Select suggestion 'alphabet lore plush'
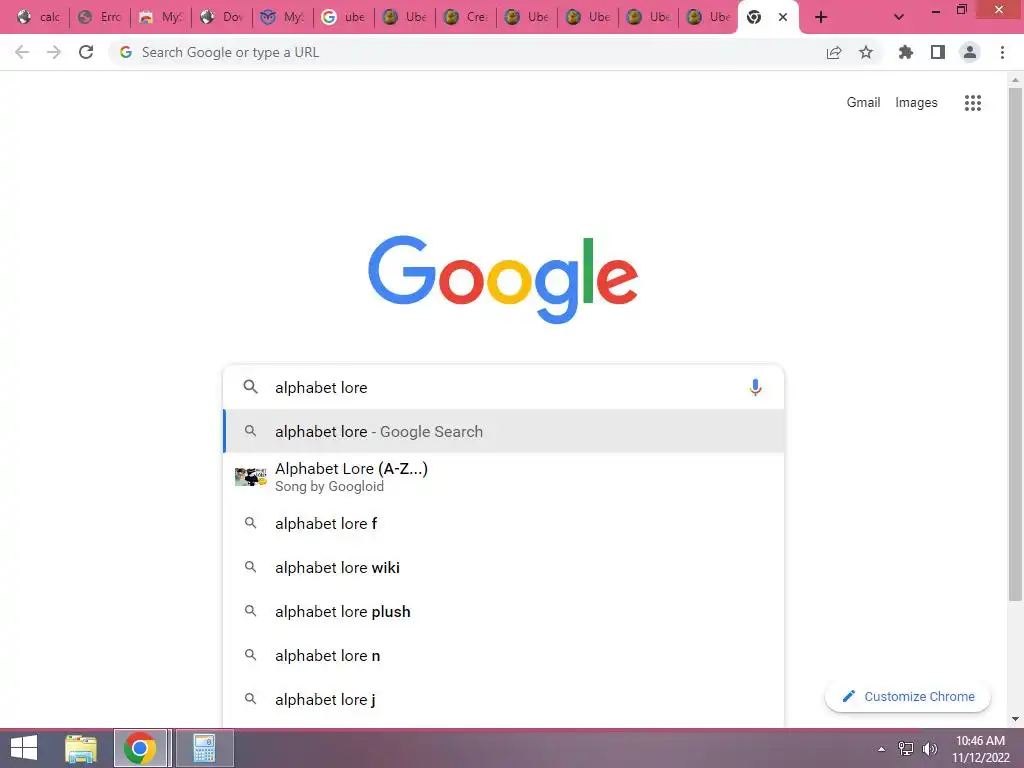The image size is (1024, 768). pyautogui.click(x=504, y=611)
